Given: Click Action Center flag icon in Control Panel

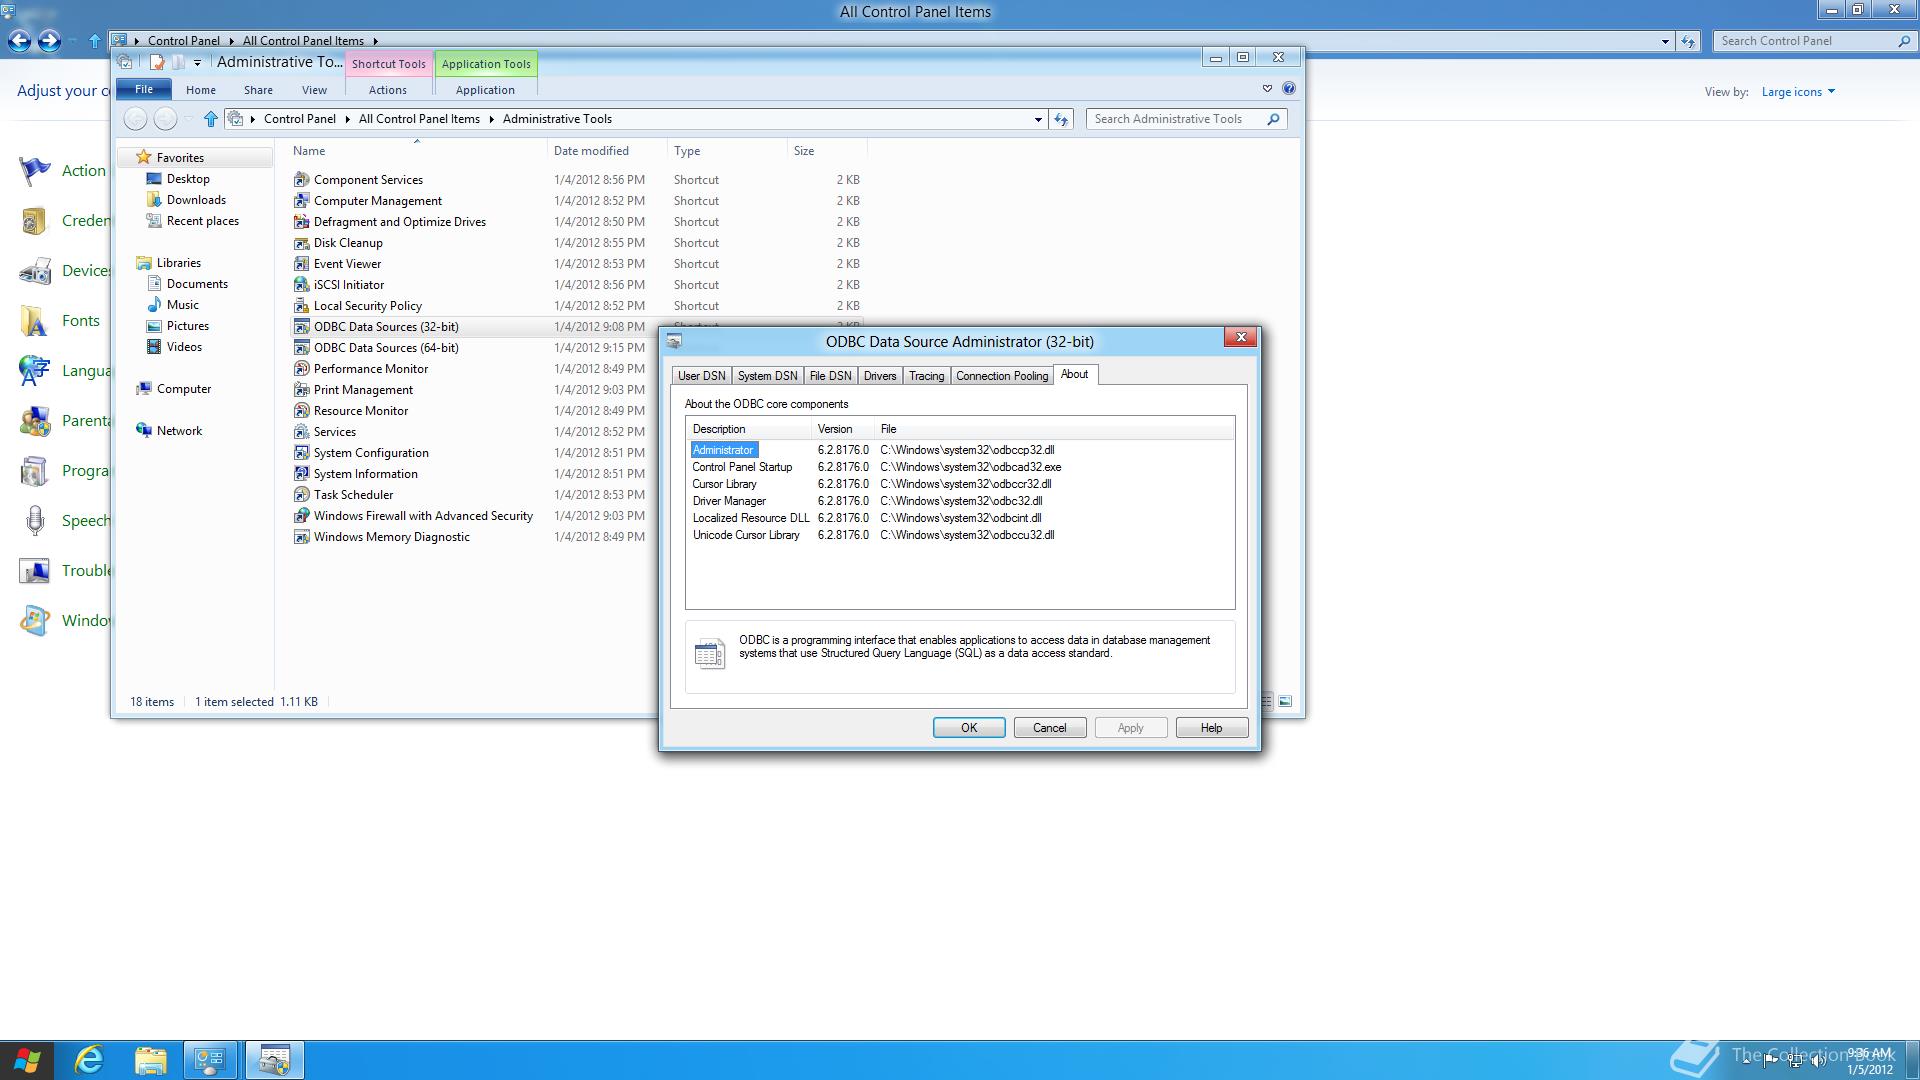Looking at the screenshot, I should click(35, 171).
